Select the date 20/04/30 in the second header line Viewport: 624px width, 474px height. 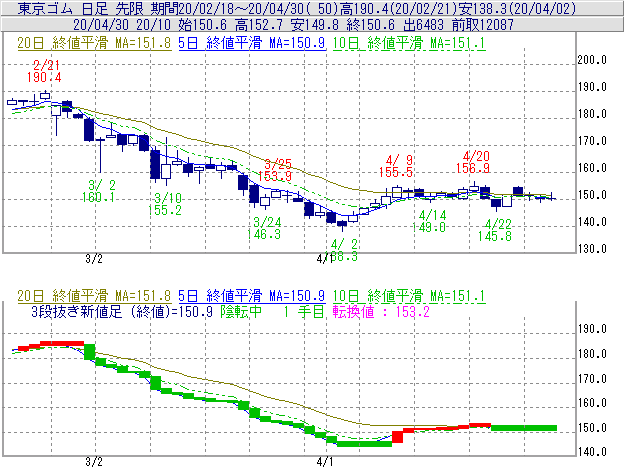(101, 25)
